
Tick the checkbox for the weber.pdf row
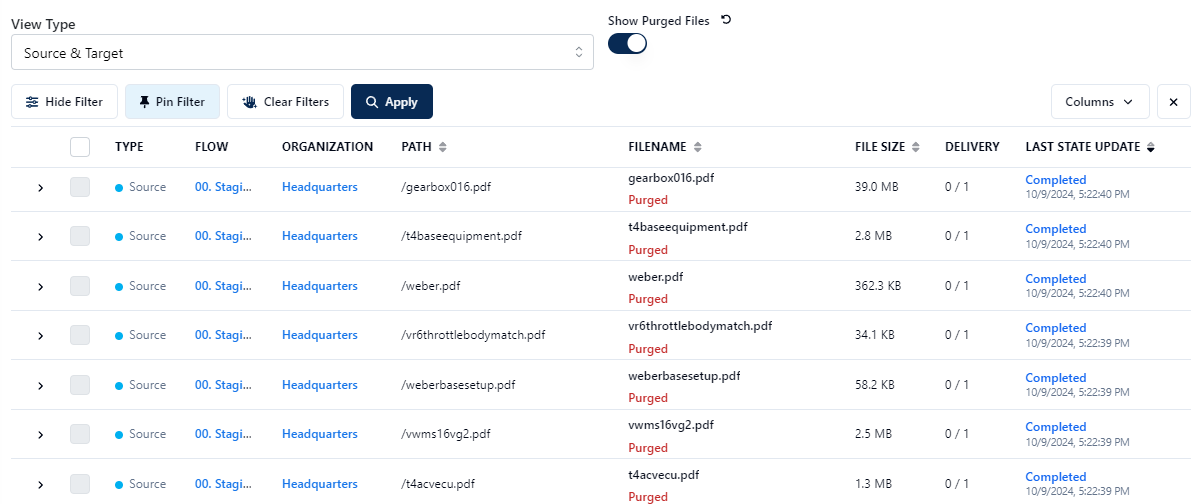pyautogui.click(x=80, y=286)
